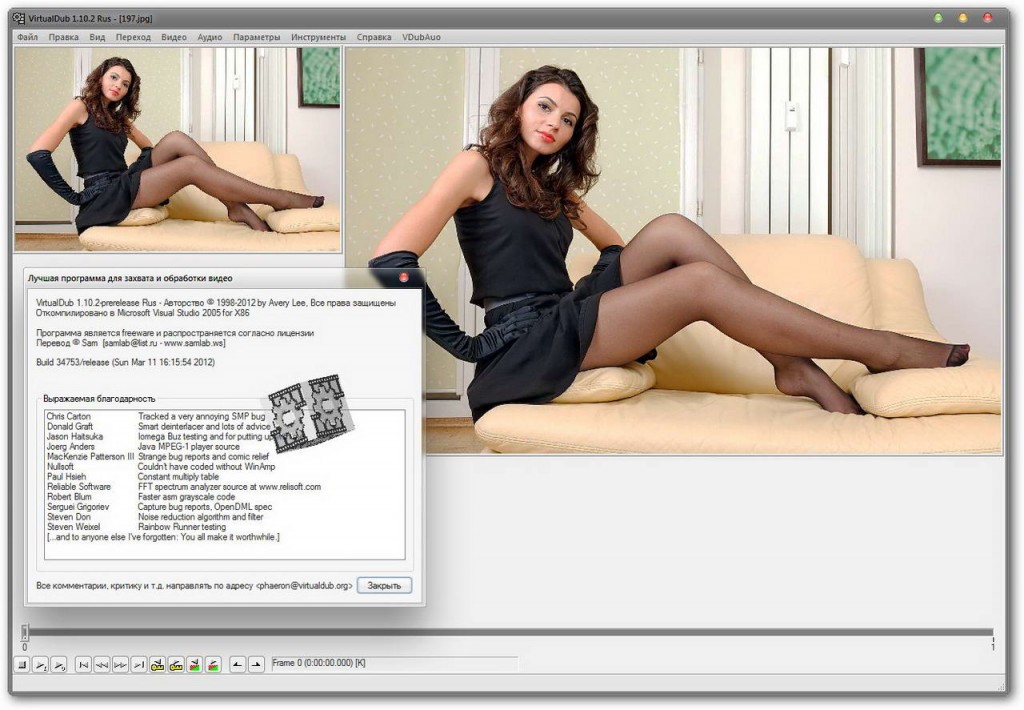Open the Видео menu
The width and height of the screenshot is (1024, 710).
[174, 37]
